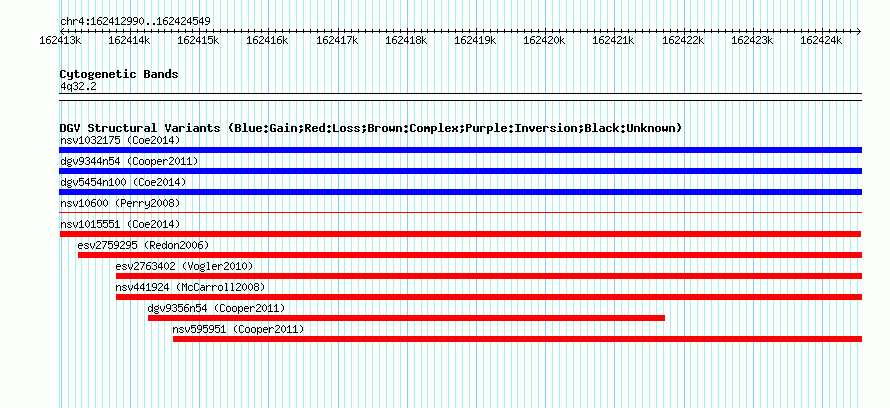Select the blue bar under nsv1032175
This screenshot has height=408, width=890.
coord(460,150)
